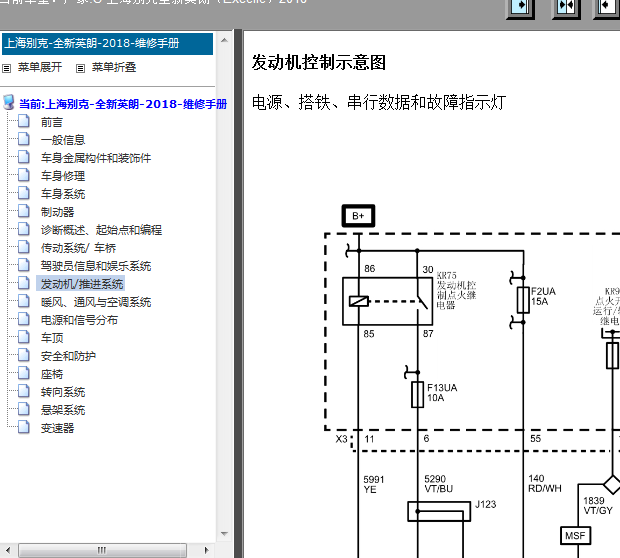Open the 一般信息 section
Image resolution: width=620 pixels, height=558 pixels.
63,140
